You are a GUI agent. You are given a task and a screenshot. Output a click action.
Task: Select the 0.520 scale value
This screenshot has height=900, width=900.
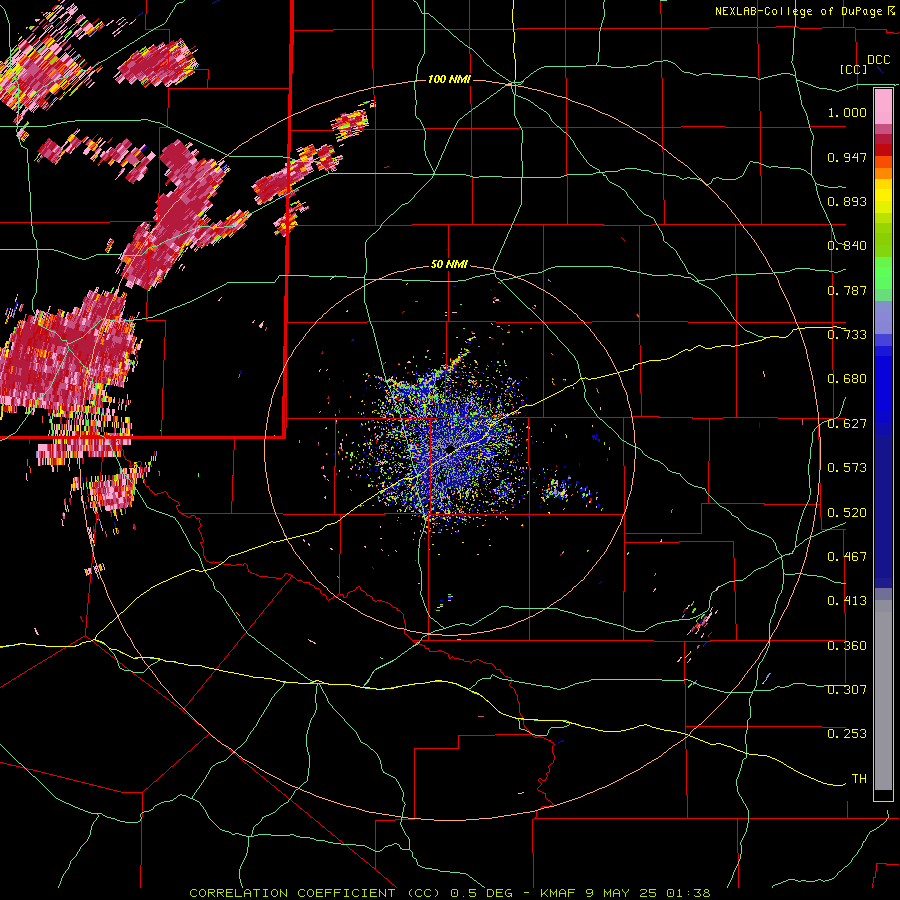point(847,513)
